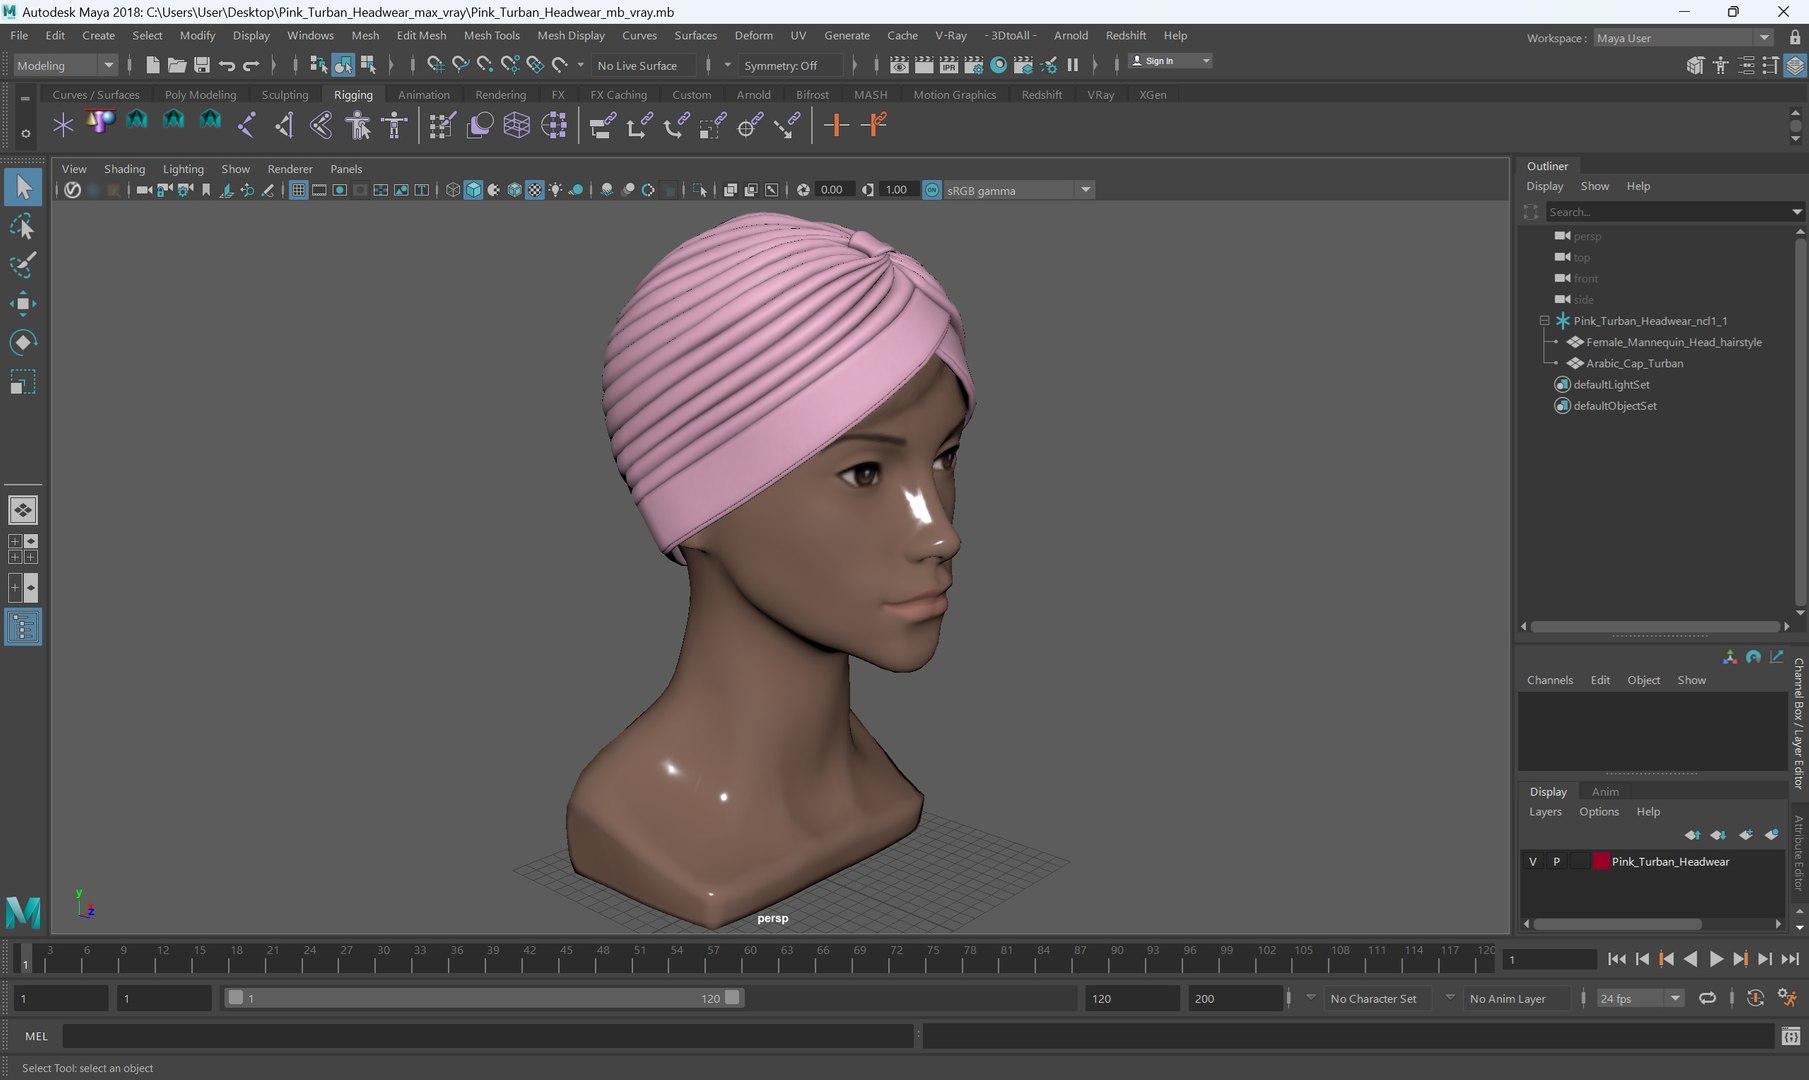
Task: Toggle P playback for Pink_Turban_Headwear layer
Action: click(1556, 861)
